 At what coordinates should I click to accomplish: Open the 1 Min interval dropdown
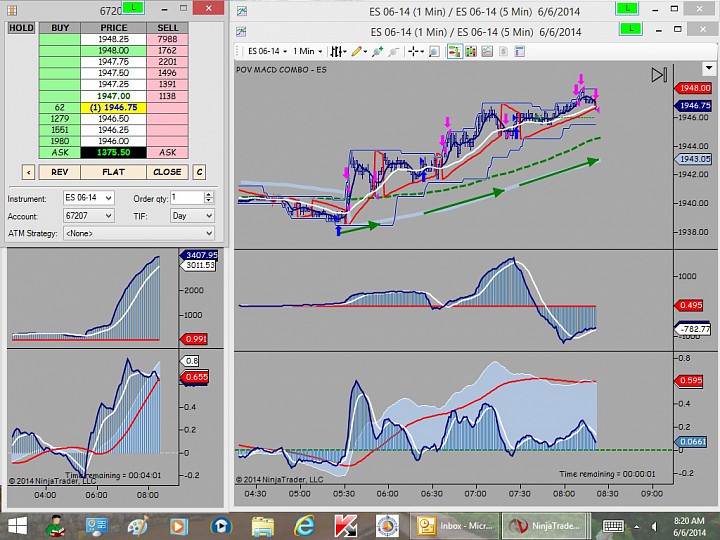[x=307, y=51]
